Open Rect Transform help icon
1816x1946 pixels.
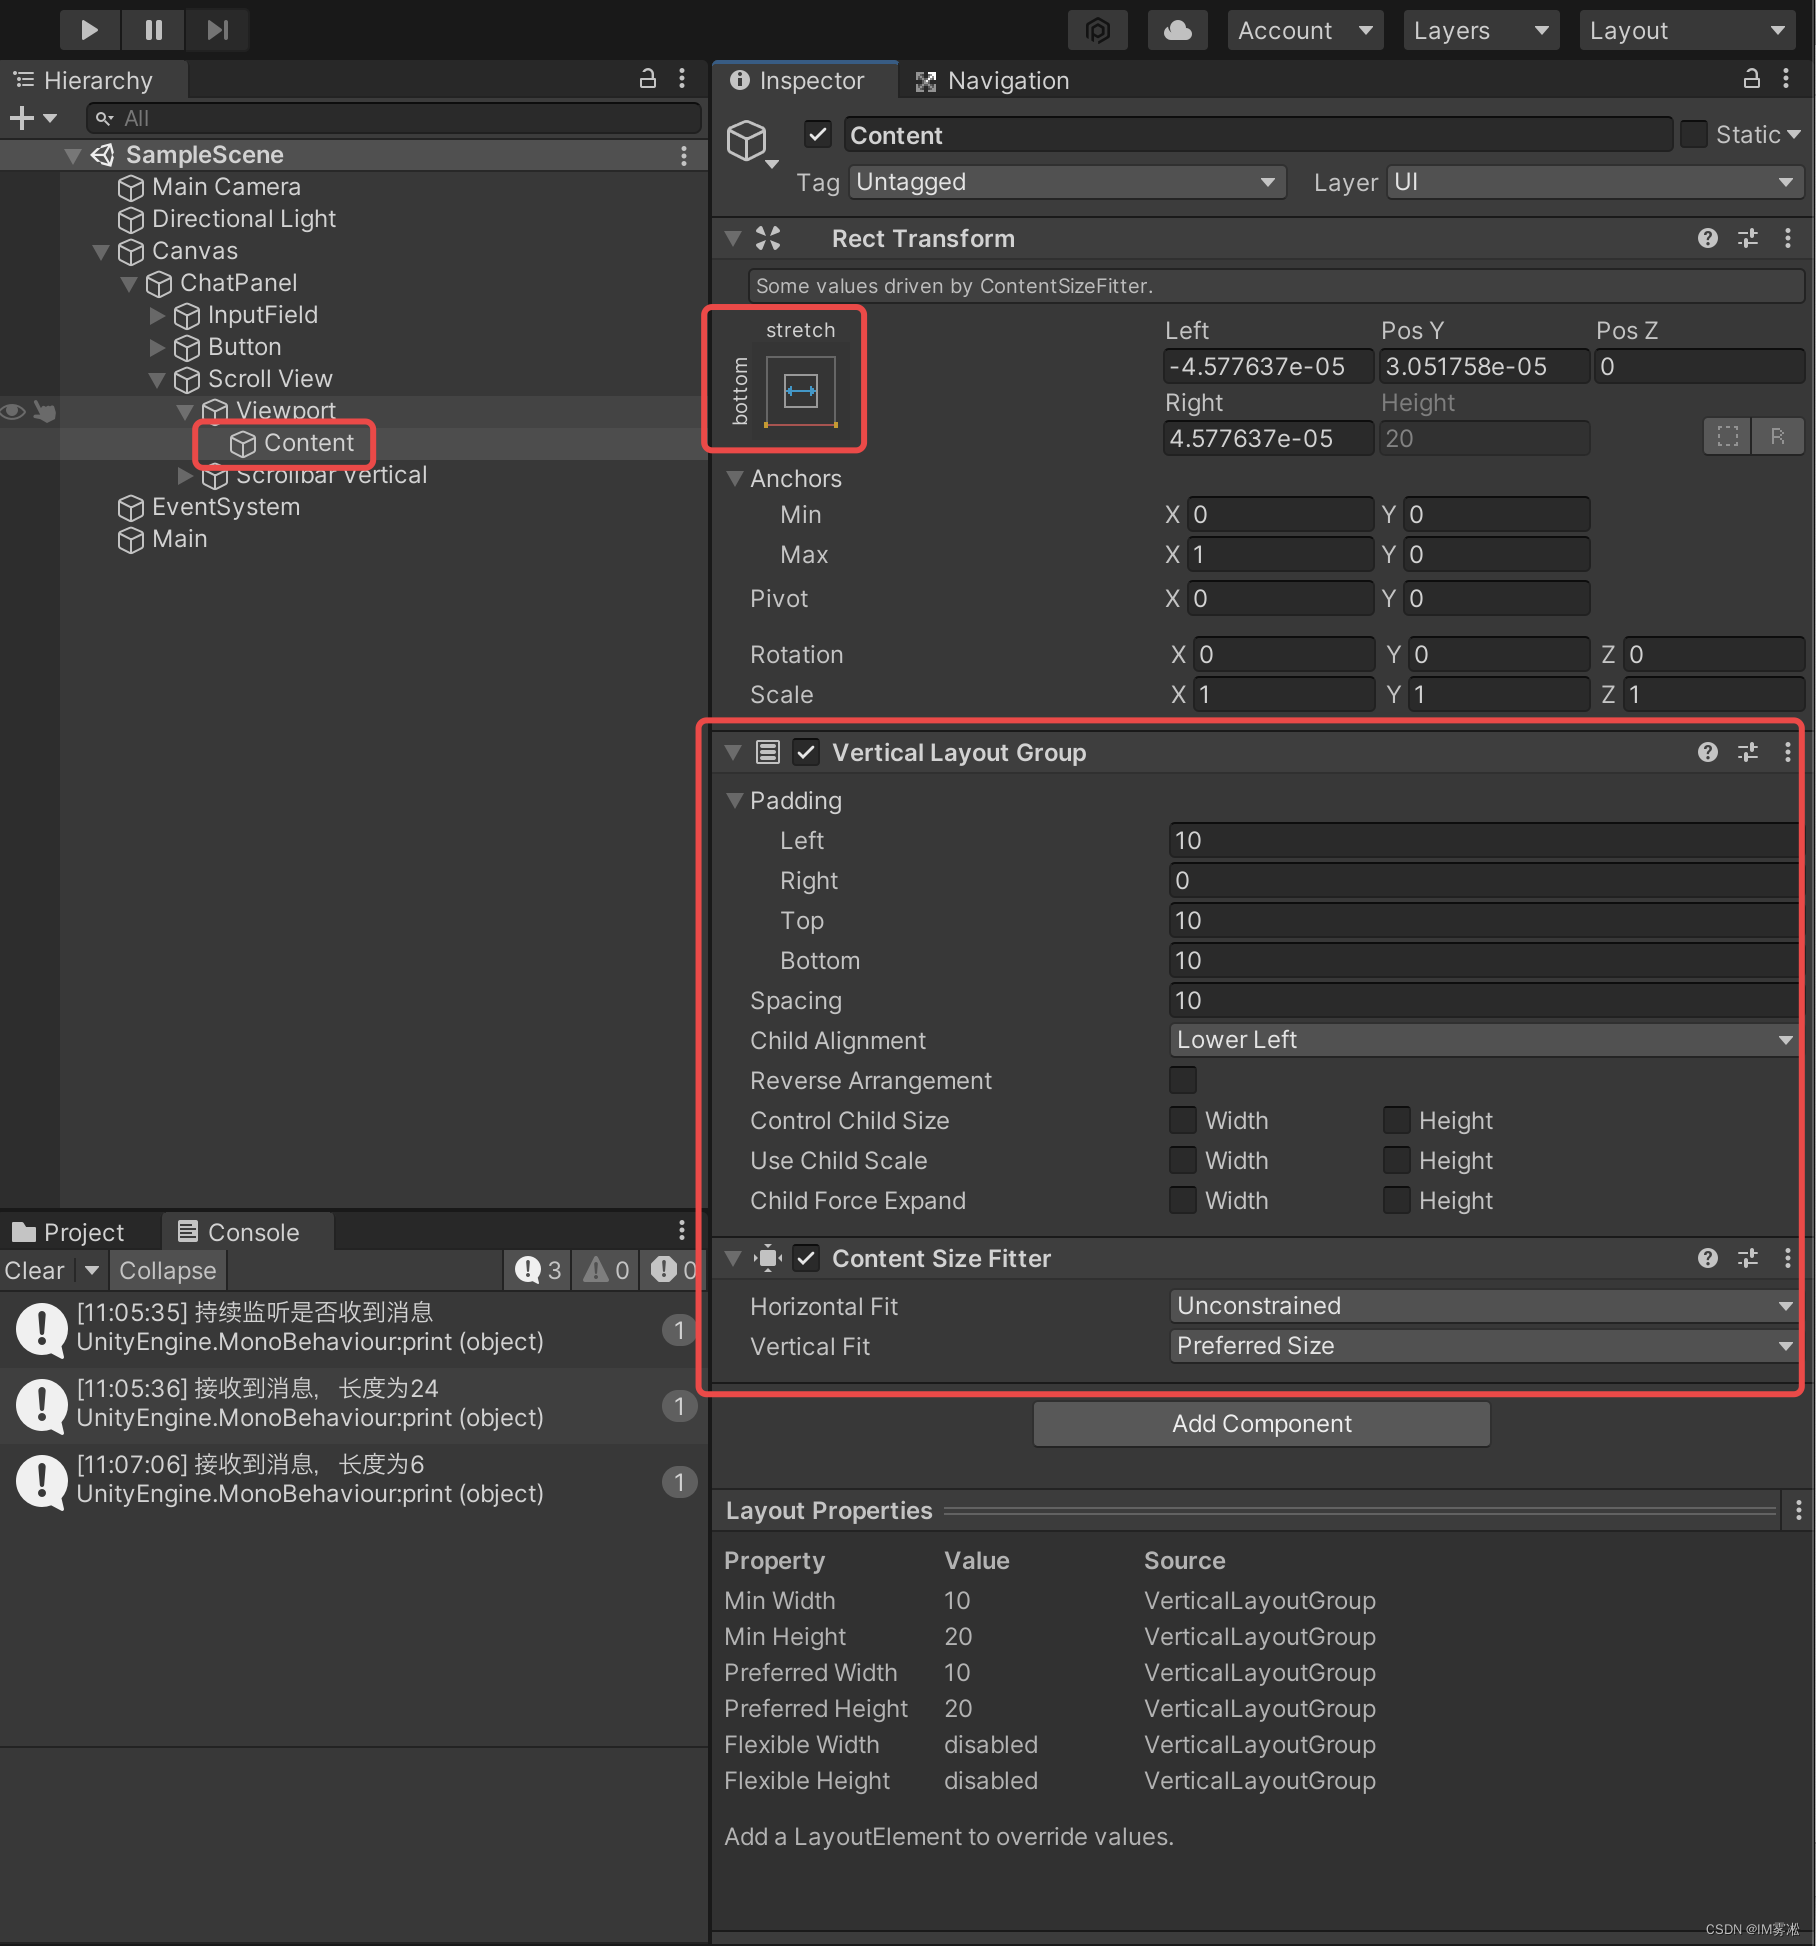(1708, 238)
